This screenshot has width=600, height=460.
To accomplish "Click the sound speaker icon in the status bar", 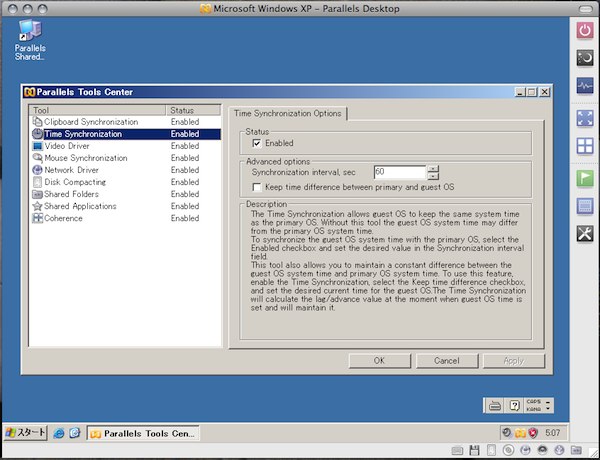I will [x=542, y=450].
